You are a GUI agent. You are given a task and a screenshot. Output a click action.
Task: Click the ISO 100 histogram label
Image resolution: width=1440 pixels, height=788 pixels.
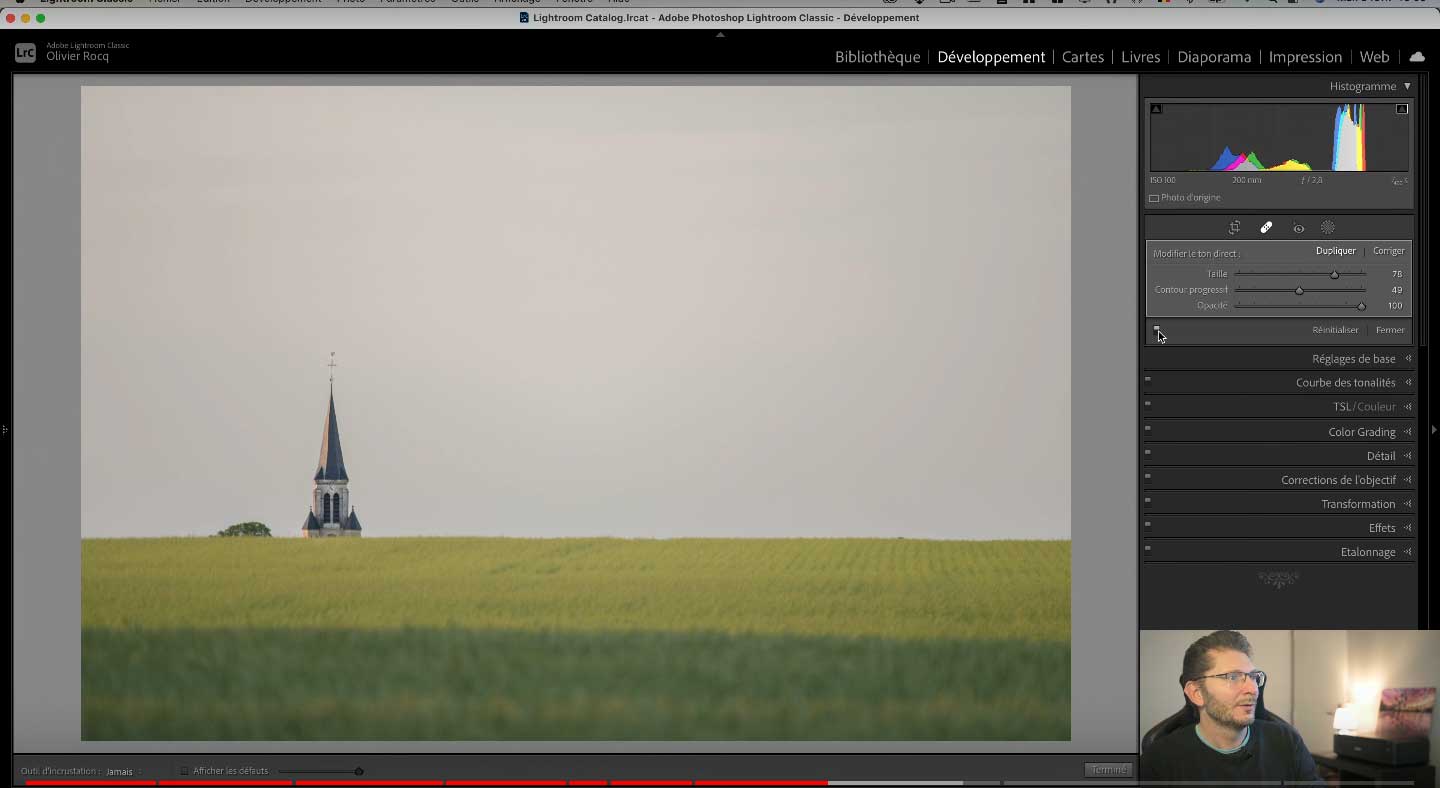click(x=1162, y=180)
